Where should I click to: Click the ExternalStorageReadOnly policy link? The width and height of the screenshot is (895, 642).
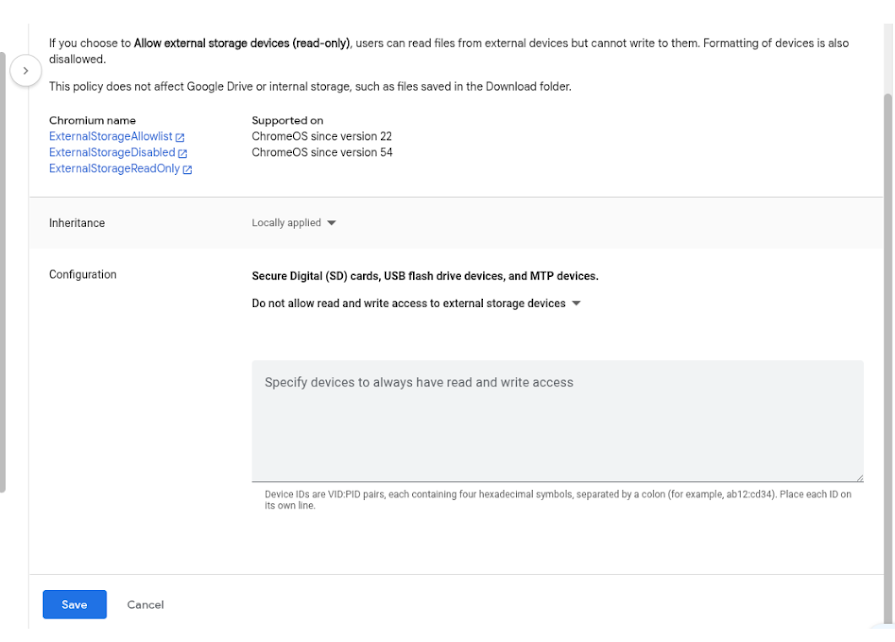pyautogui.click(x=114, y=168)
